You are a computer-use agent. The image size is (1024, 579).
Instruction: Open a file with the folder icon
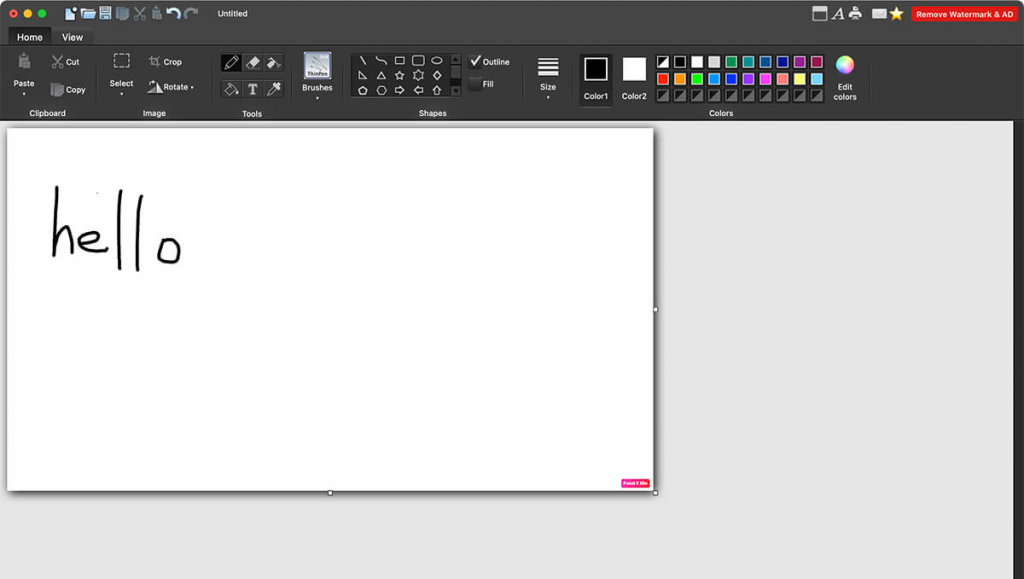[88, 13]
